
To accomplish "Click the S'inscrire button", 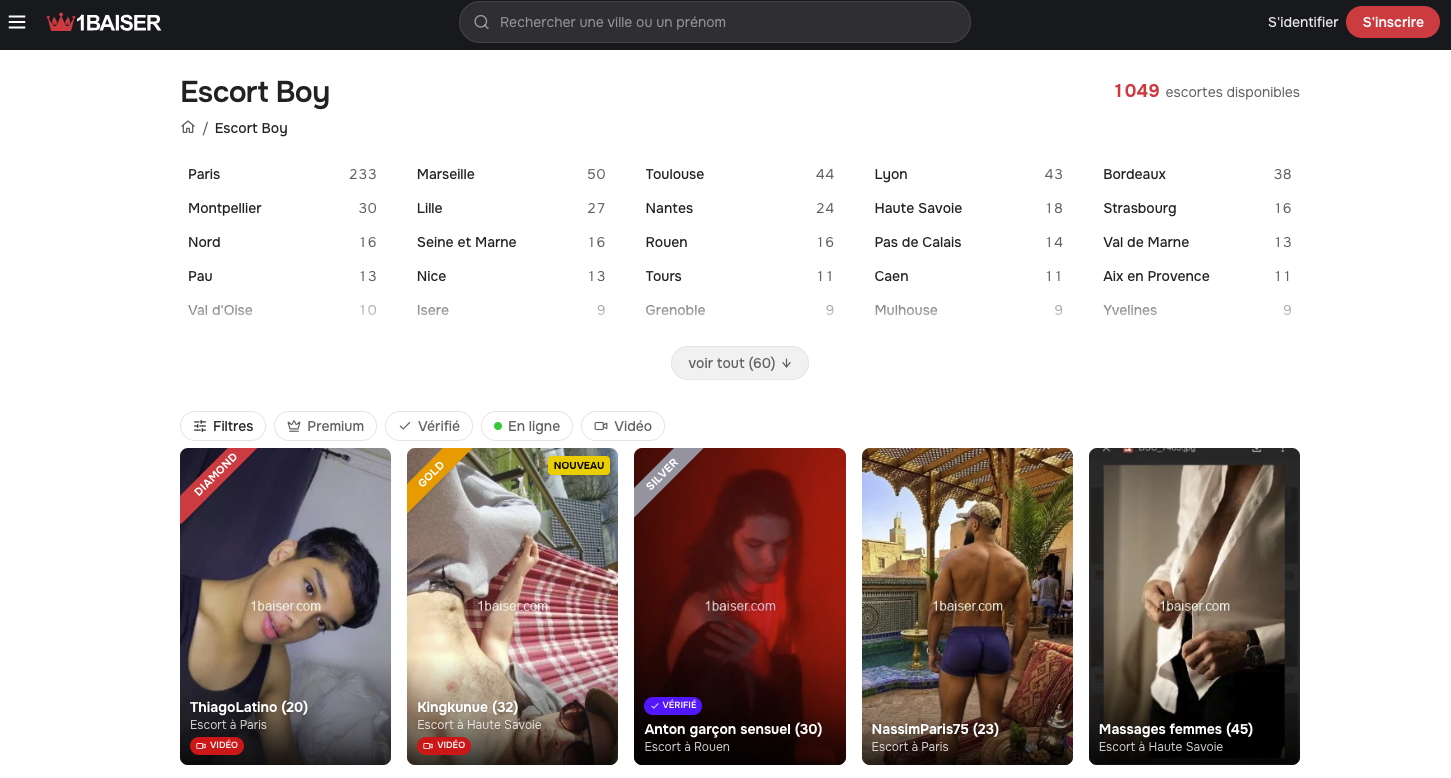I will click(x=1393, y=22).
